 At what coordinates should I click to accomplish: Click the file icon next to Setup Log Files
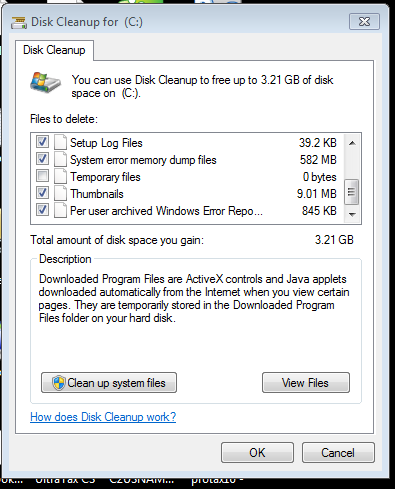pos(60,142)
